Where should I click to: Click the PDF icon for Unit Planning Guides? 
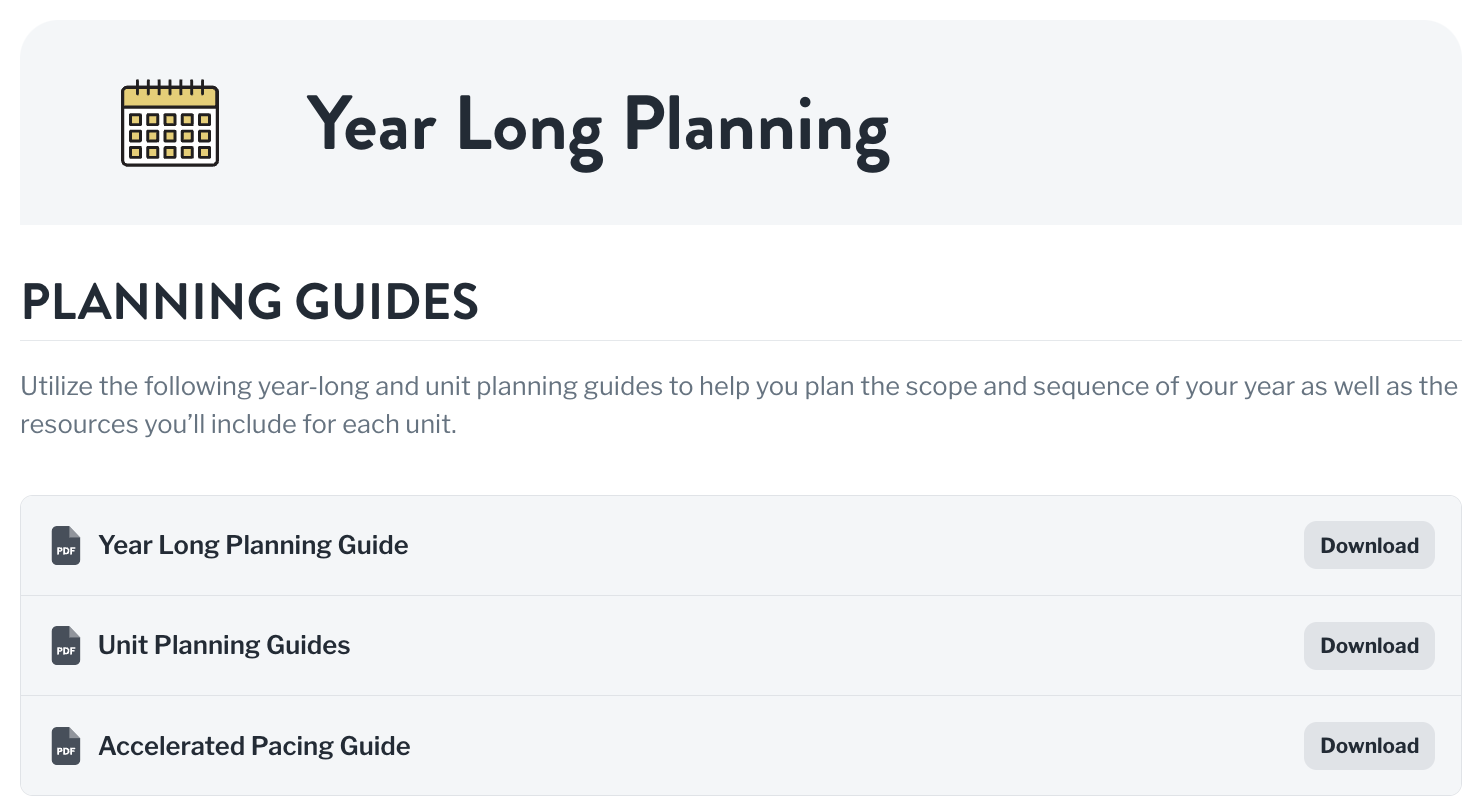pyautogui.click(x=65, y=645)
